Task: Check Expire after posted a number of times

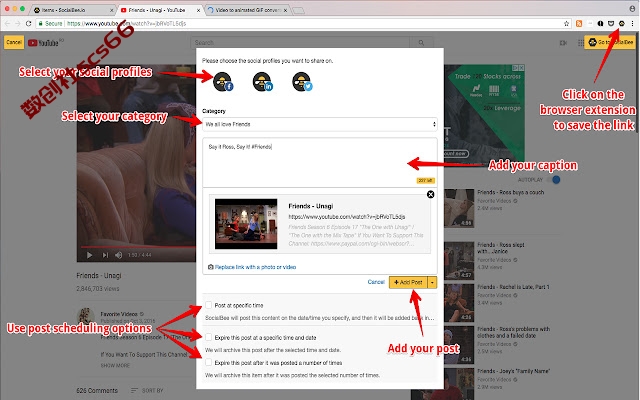Action: [x=209, y=362]
